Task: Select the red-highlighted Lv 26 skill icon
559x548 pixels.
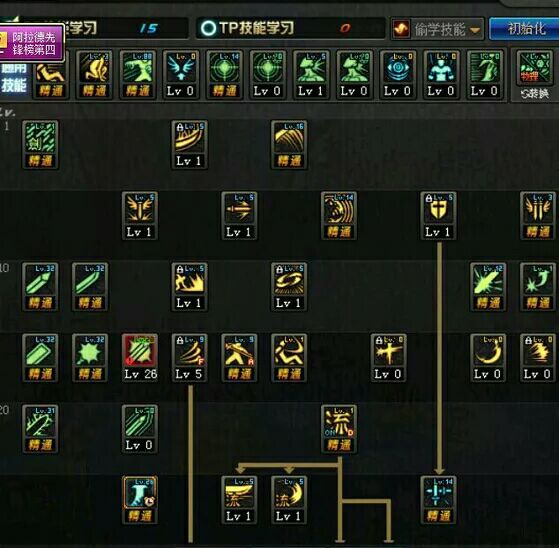Action: pos(140,358)
